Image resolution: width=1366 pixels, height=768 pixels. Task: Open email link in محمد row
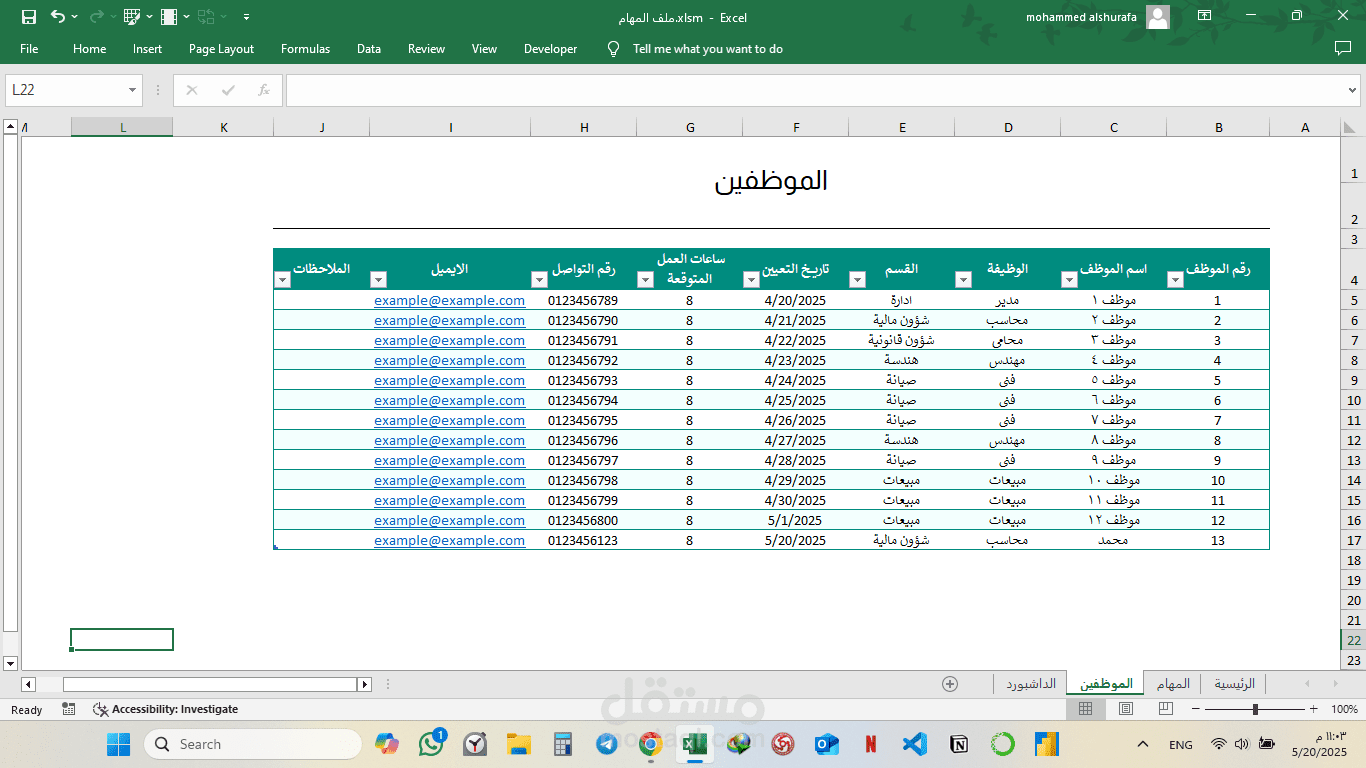[x=449, y=540]
